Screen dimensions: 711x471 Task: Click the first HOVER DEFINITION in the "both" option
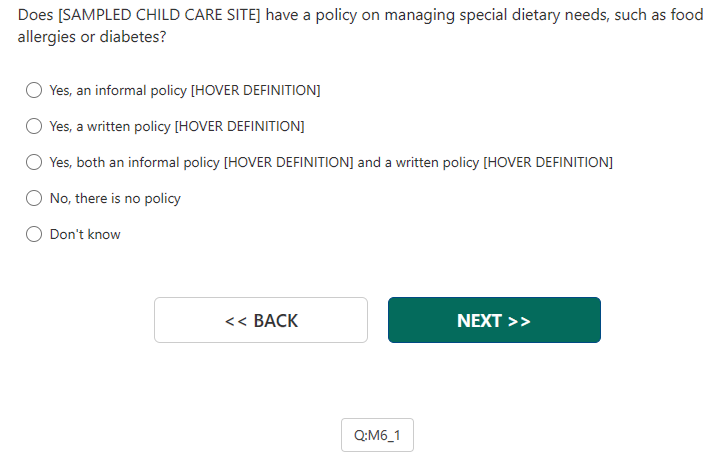[x=288, y=162]
